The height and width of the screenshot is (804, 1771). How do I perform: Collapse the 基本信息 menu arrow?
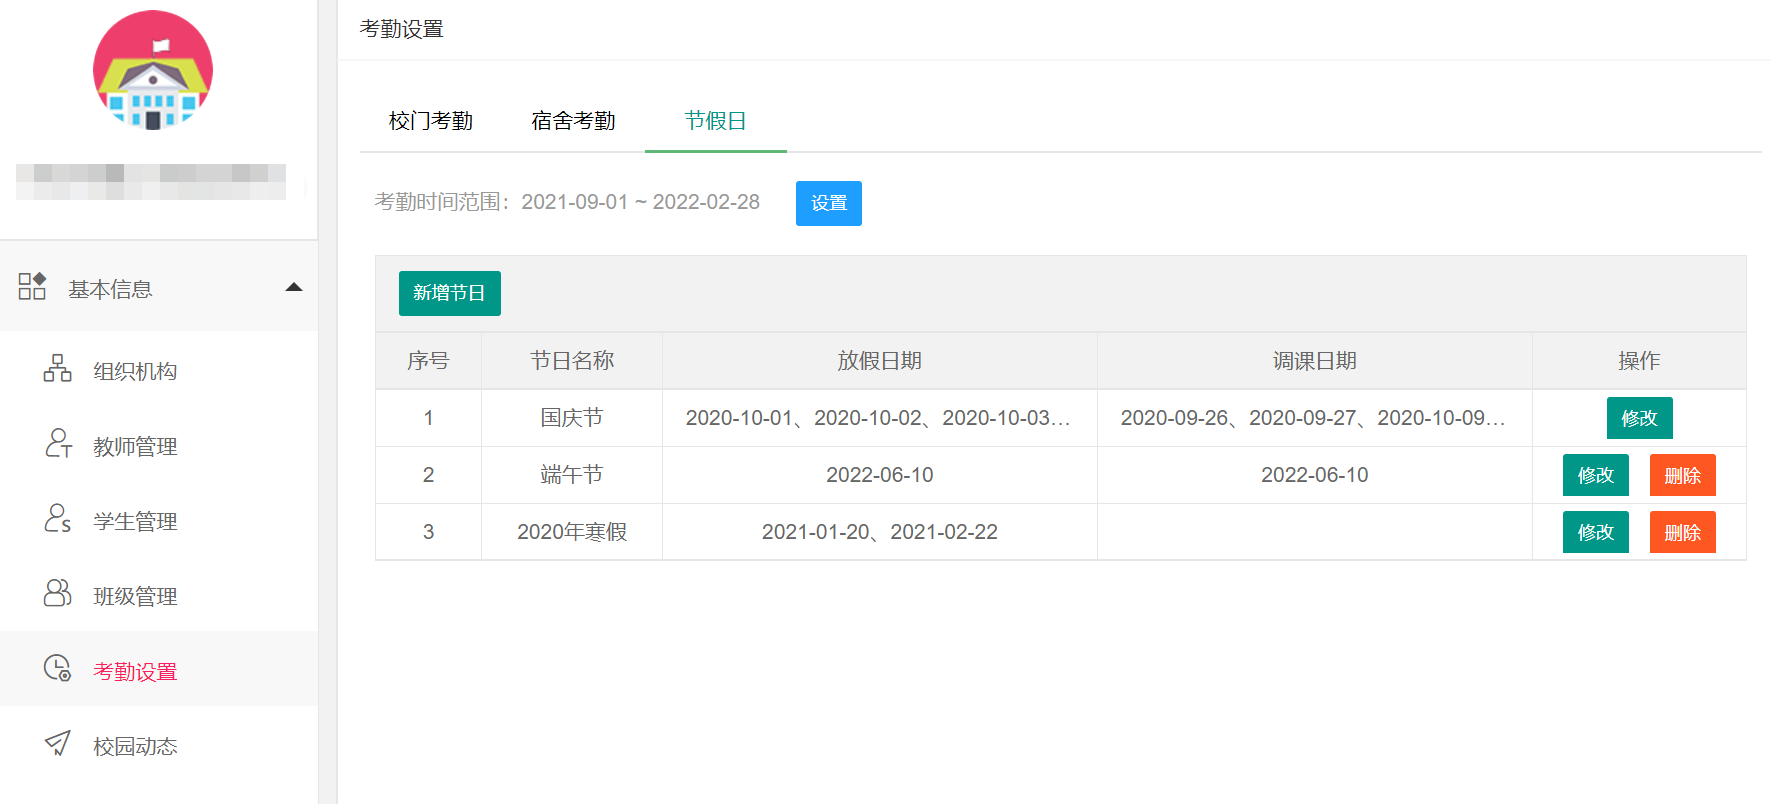pos(294,288)
